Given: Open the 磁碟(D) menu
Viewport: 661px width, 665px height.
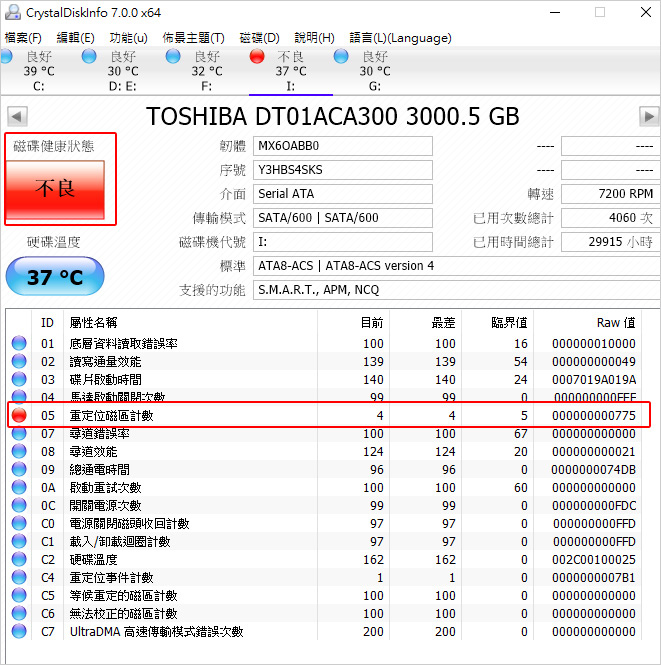Looking at the screenshot, I should tap(259, 38).
